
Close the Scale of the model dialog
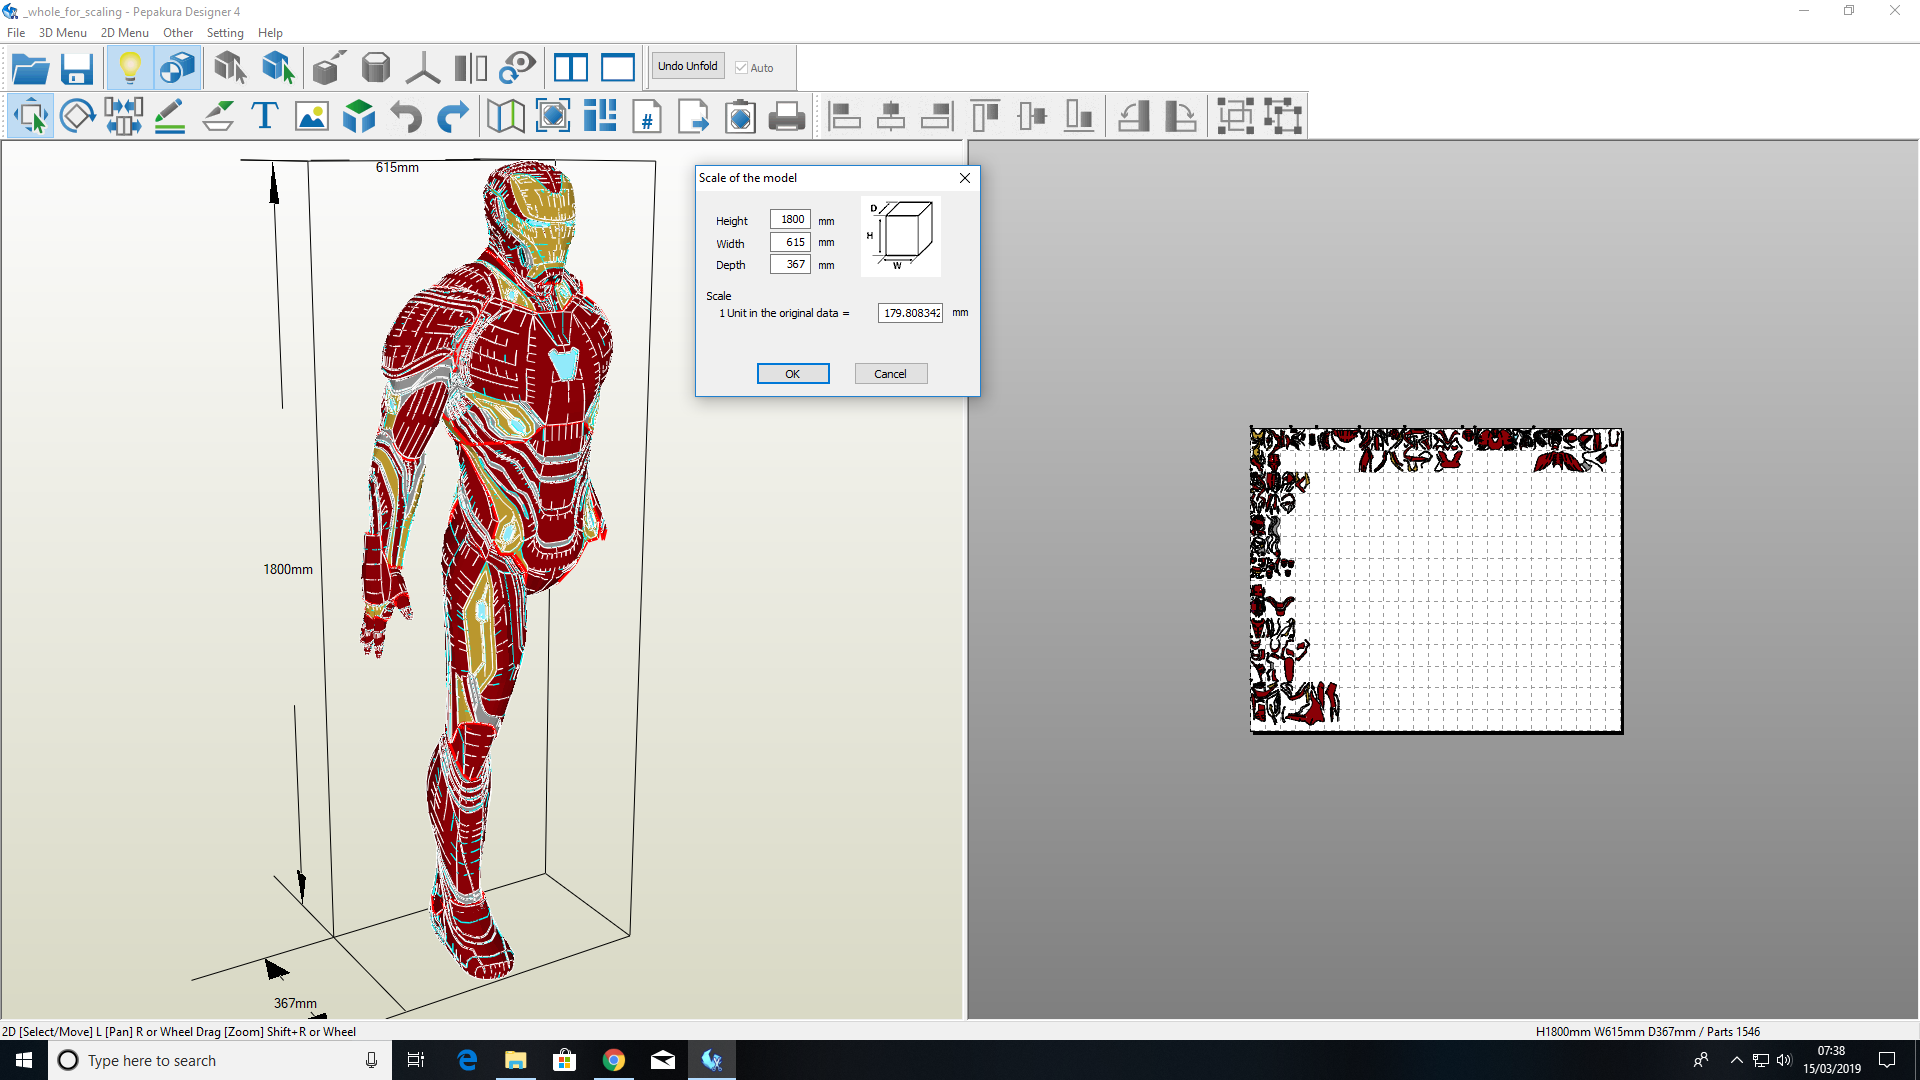click(965, 178)
